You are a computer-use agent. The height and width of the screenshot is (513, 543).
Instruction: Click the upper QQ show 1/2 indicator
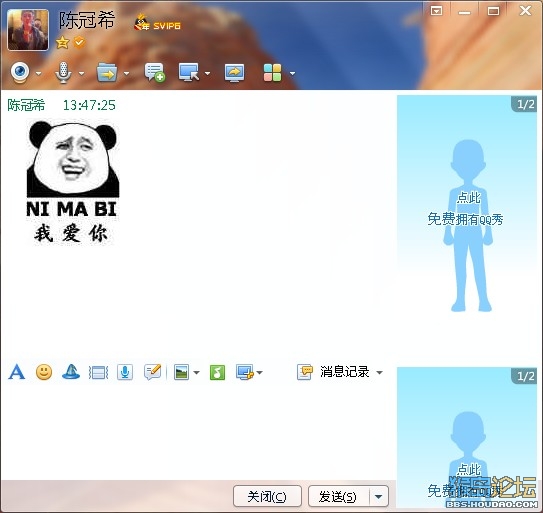[x=525, y=104]
